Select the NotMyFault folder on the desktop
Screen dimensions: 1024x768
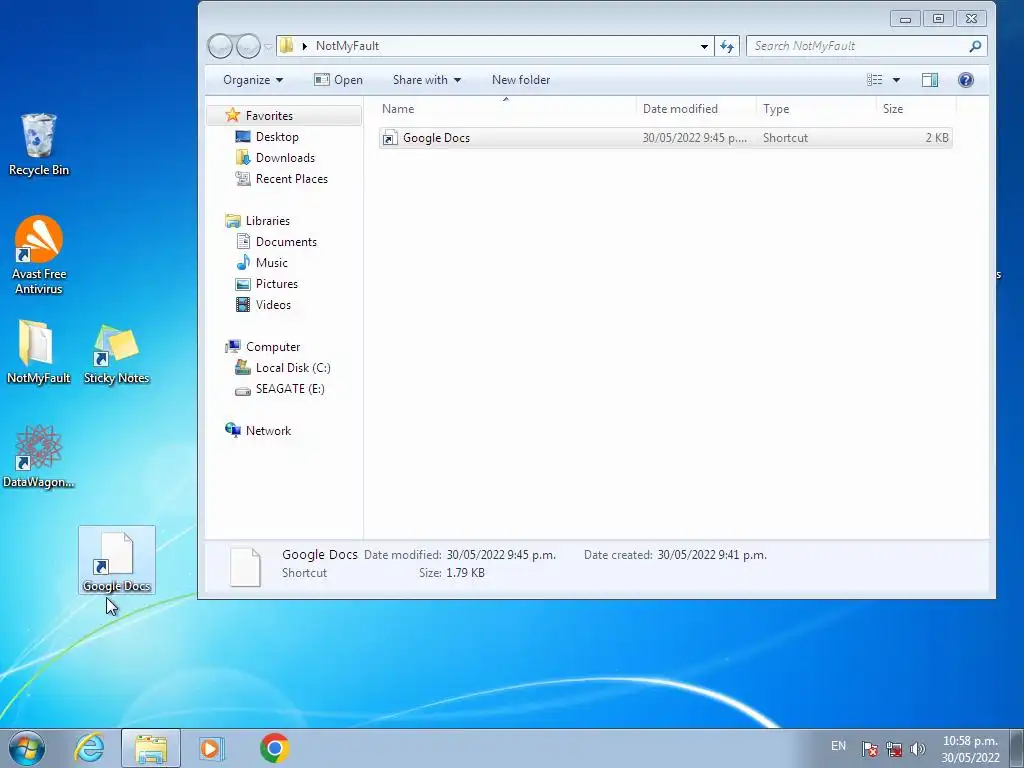[x=38, y=352]
